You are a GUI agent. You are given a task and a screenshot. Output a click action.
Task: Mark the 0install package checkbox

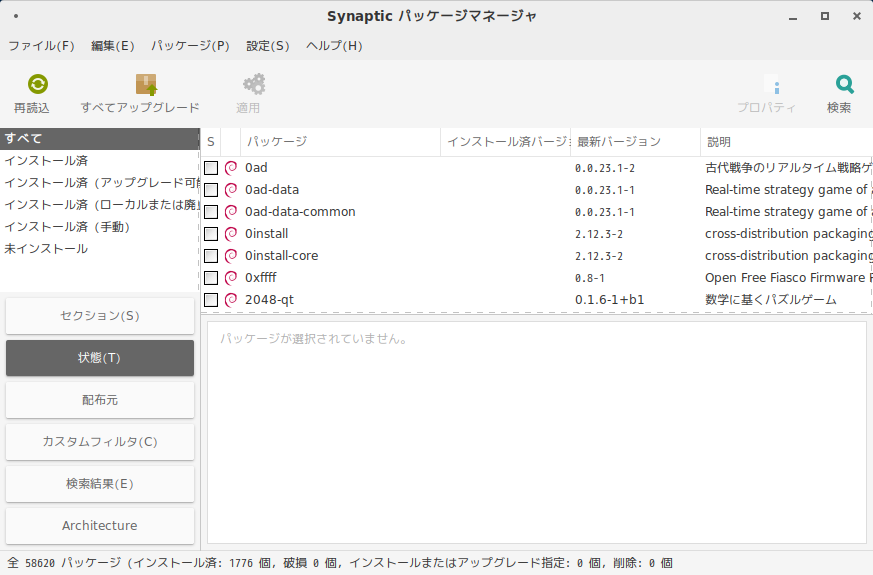211,234
